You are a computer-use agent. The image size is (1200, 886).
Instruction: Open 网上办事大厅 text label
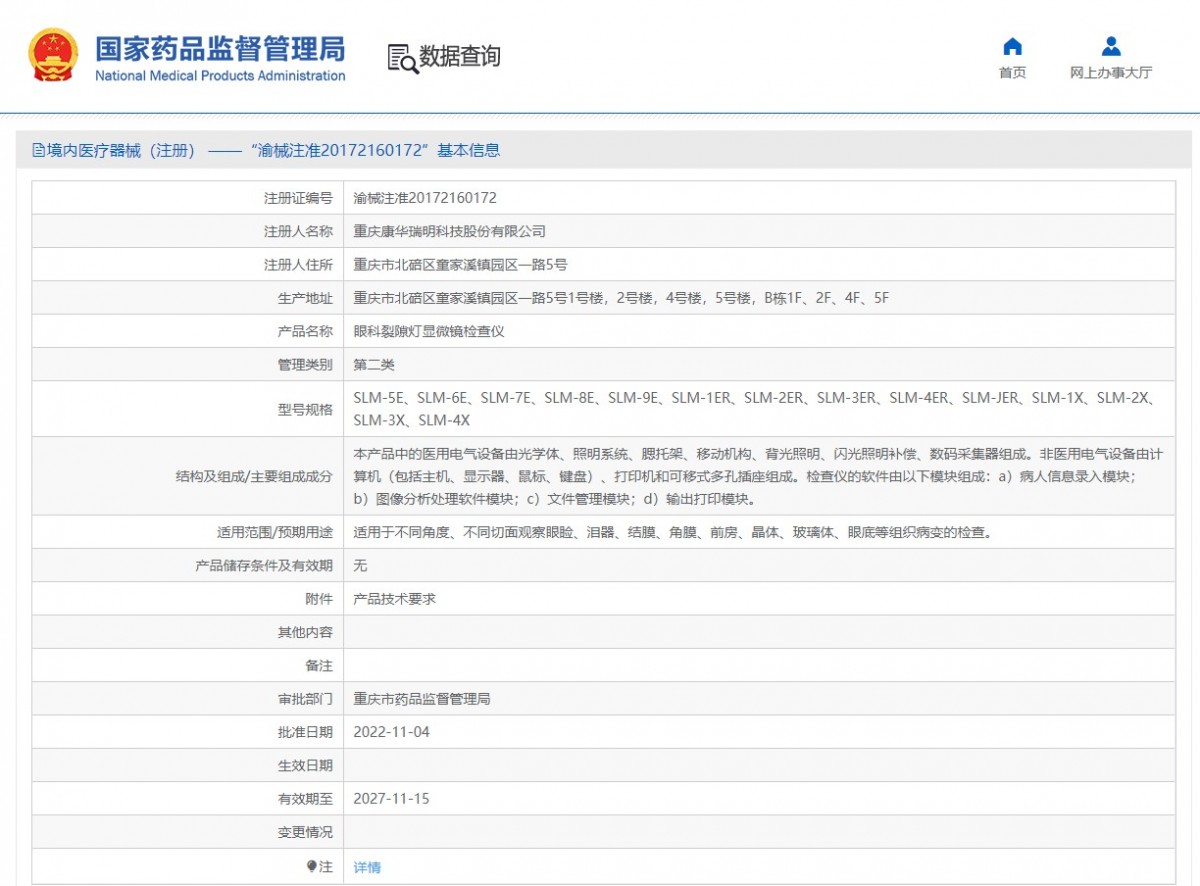click(x=1110, y=73)
